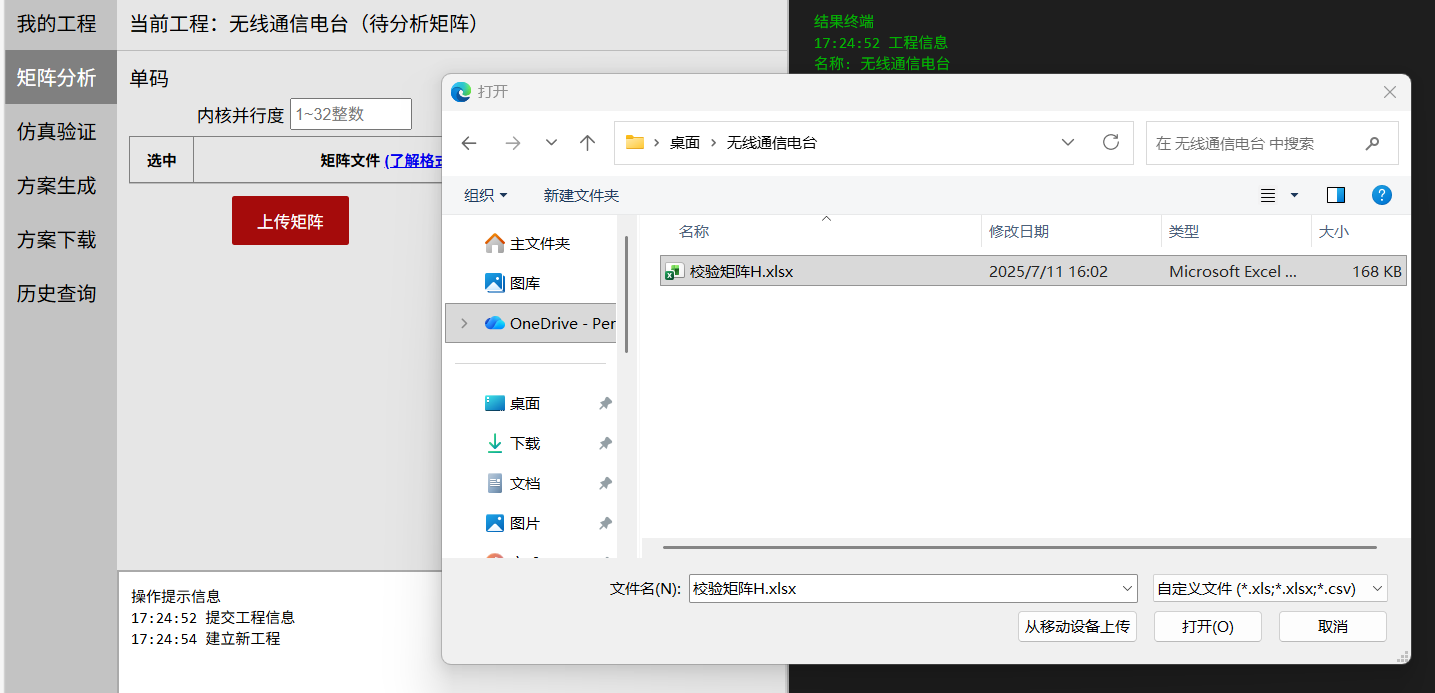Click the Forward navigation arrow

coord(510,143)
